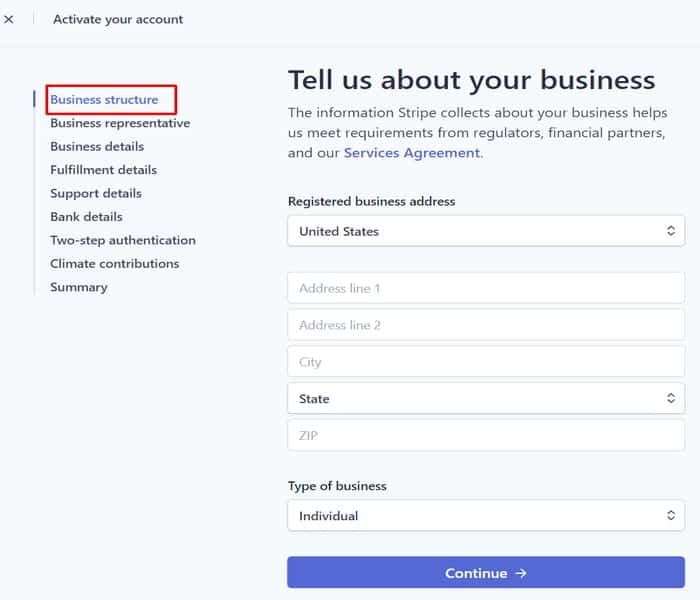Image resolution: width=700 pixels, height=600 pixels.
Task: Open Bank details step
Action: (x=86, y=217)
